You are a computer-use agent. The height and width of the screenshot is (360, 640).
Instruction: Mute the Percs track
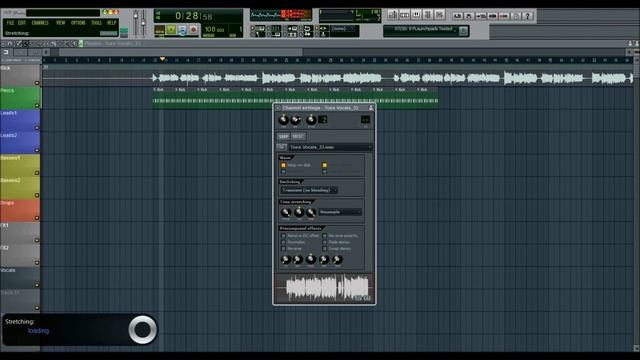37,105
